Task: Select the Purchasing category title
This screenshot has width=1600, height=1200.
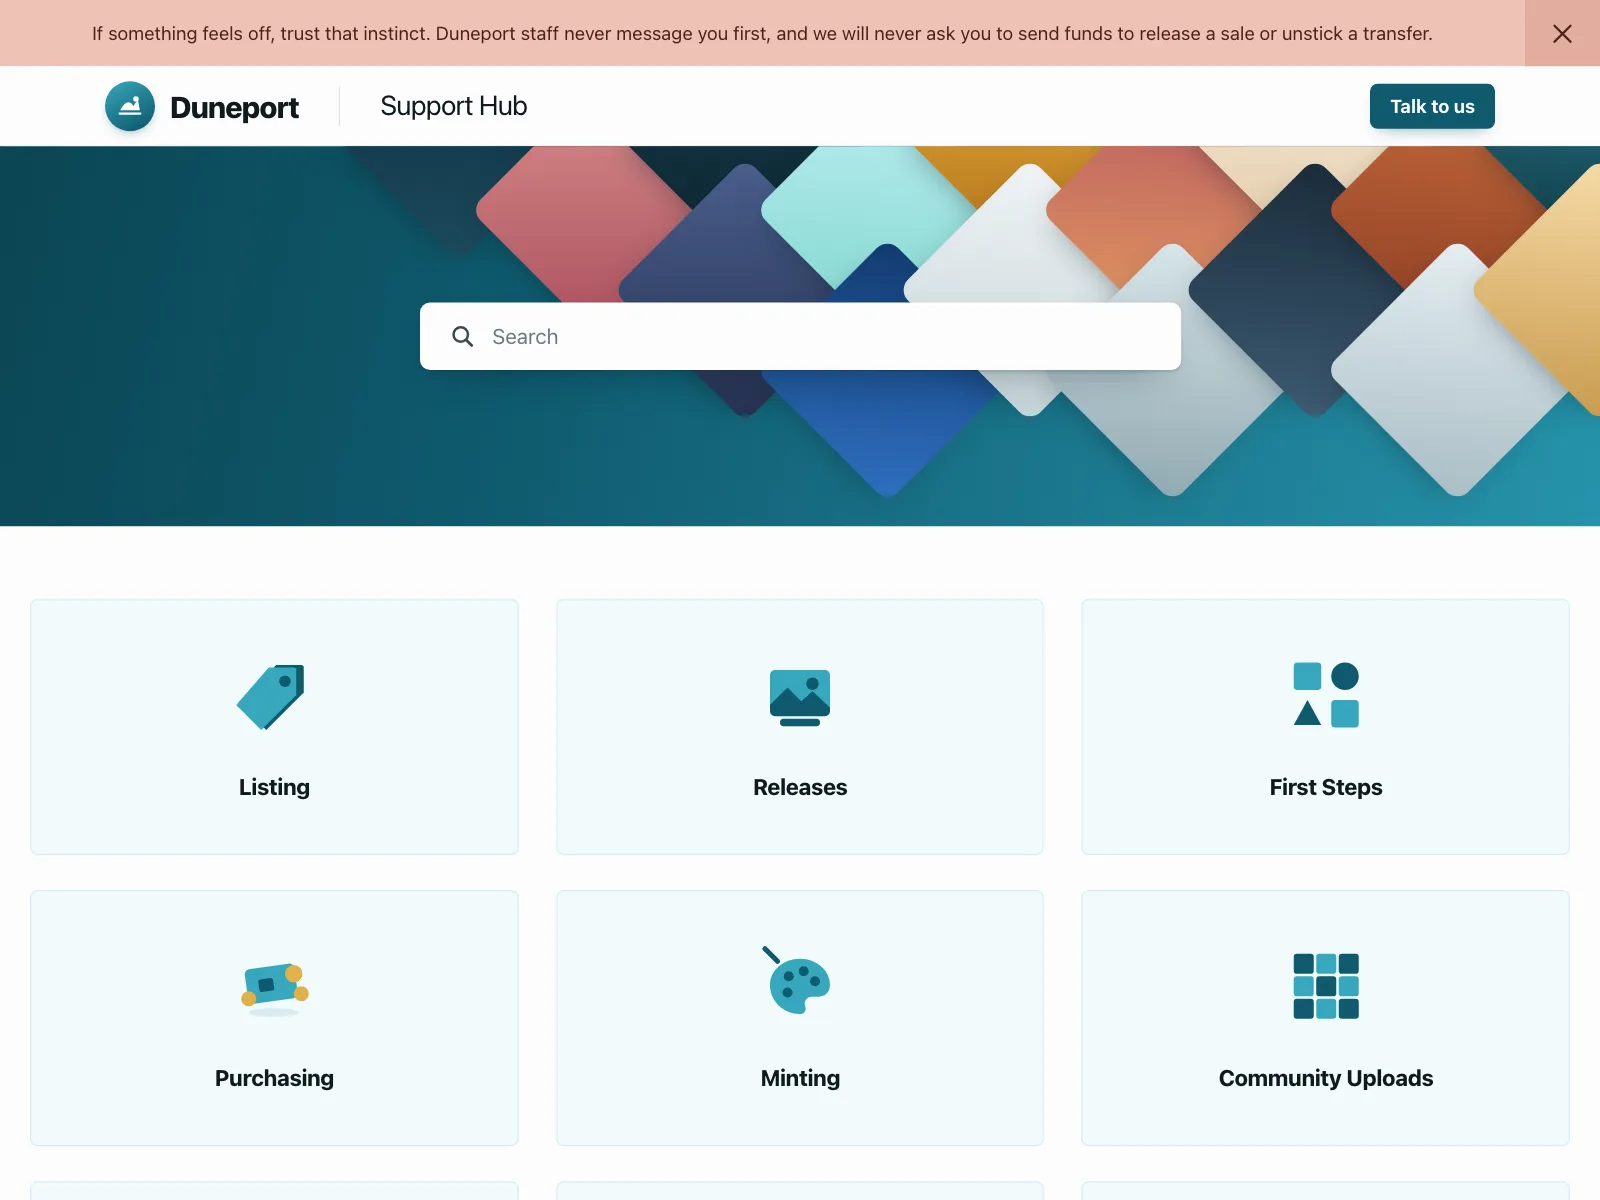Action: [x=274, y=1078]
